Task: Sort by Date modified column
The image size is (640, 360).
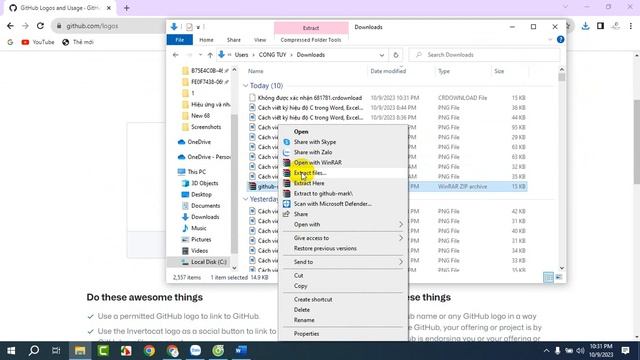Action: pos(388,71)
